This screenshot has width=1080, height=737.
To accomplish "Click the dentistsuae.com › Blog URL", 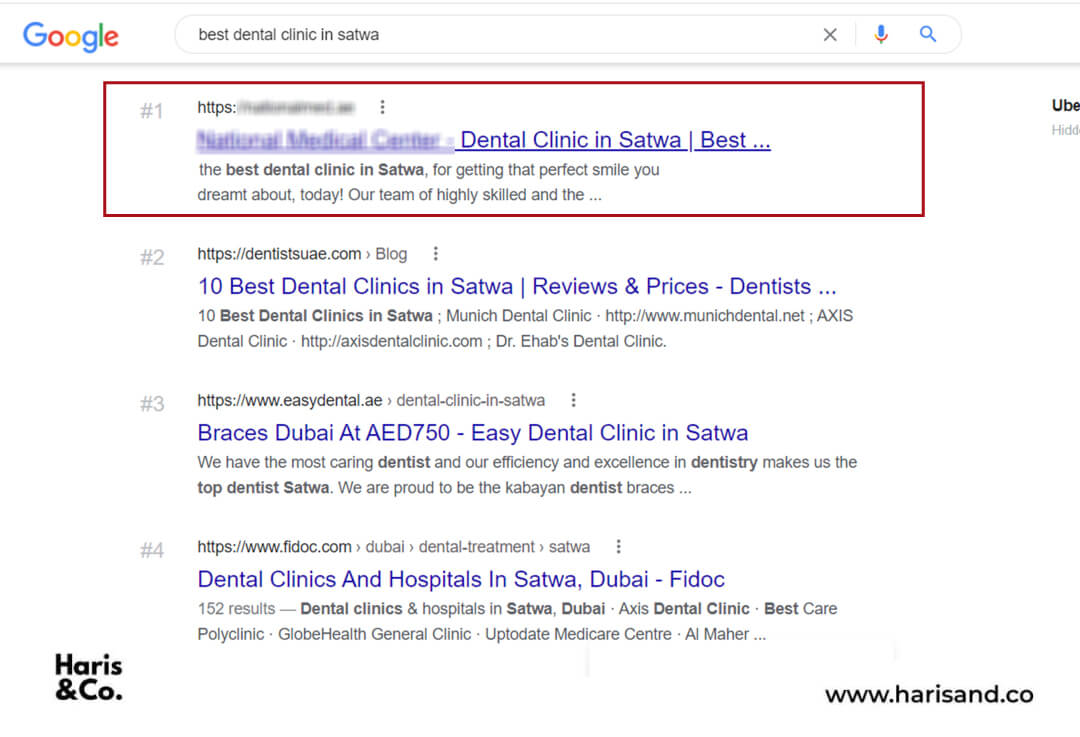I will pyautogui.click(x=302, y=253).
